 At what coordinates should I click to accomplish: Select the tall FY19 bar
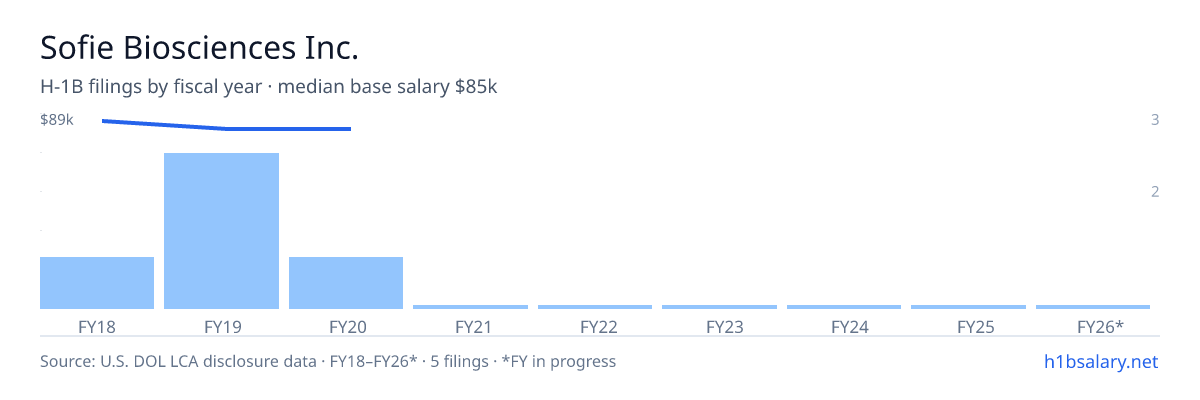[x=221, y=231]
